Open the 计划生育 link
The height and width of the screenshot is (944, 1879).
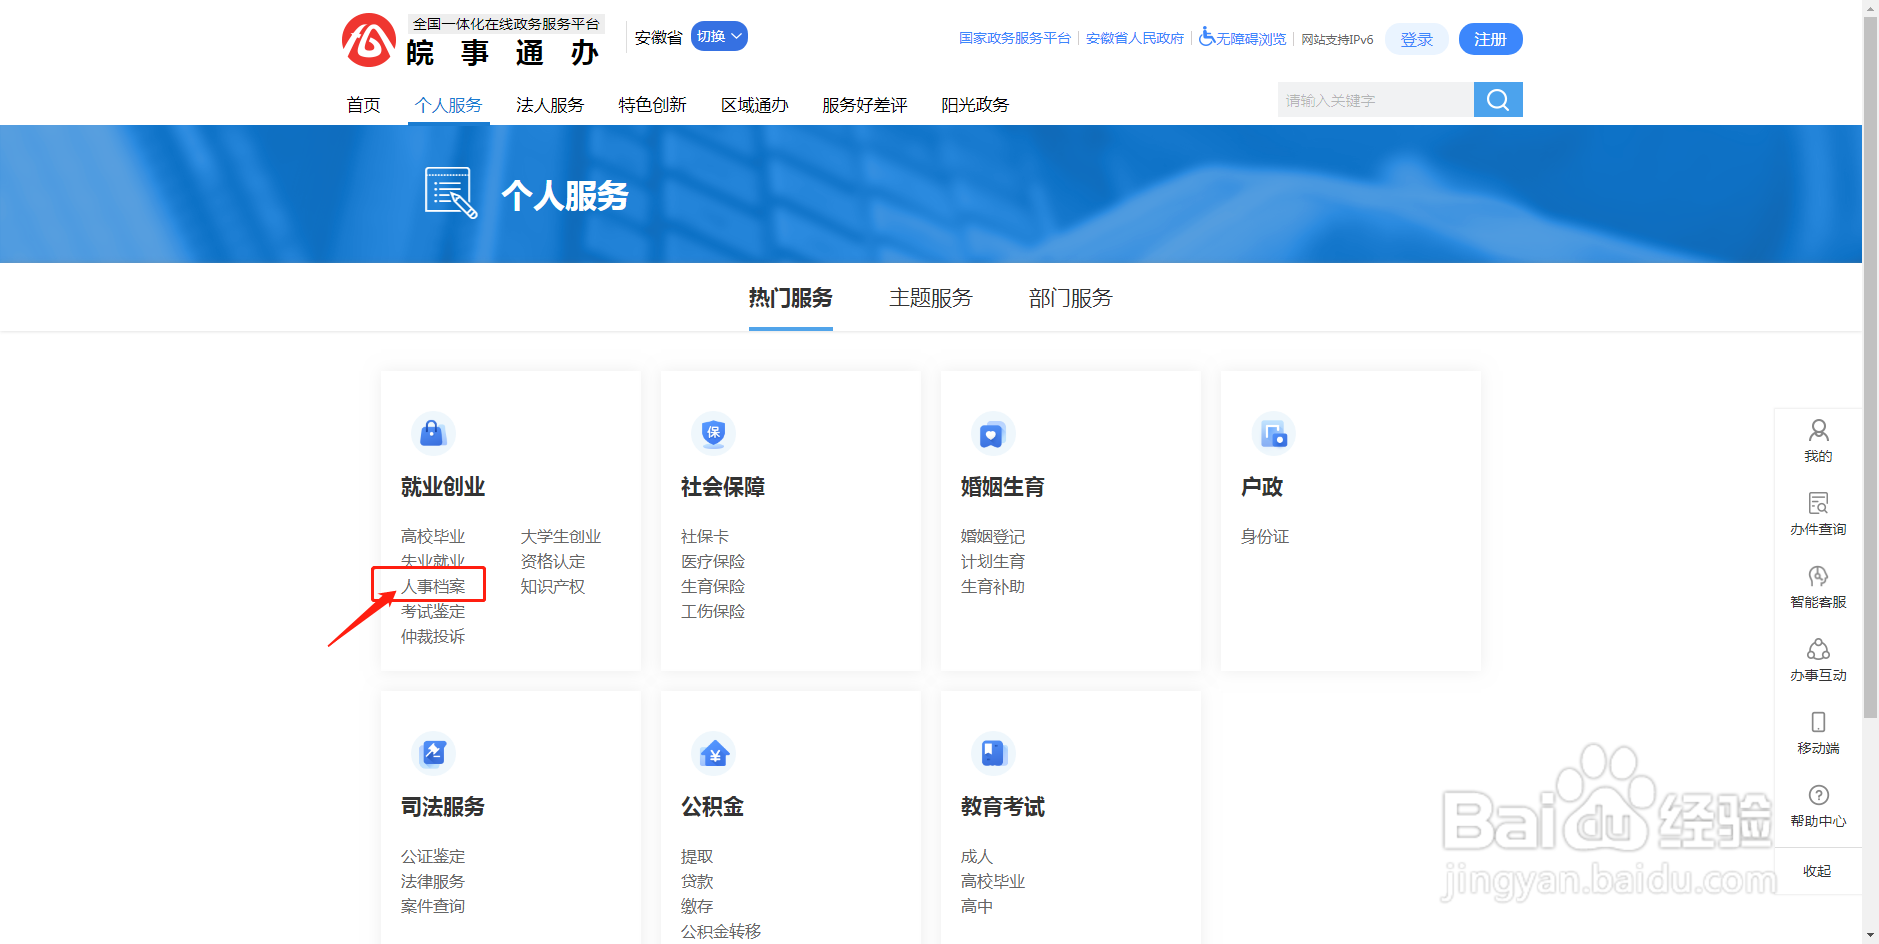pyautogui.click(x=993, y=561)
